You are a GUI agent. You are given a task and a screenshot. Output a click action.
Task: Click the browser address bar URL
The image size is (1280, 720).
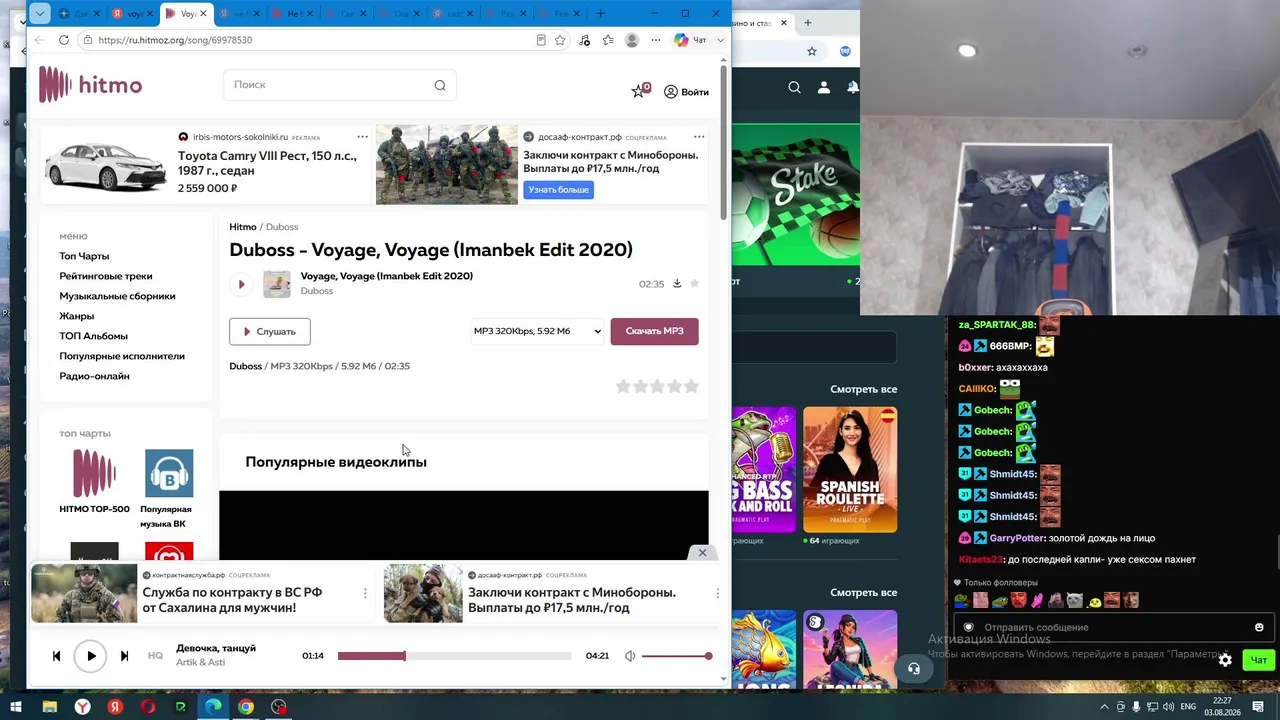click(x=175, y=40)
